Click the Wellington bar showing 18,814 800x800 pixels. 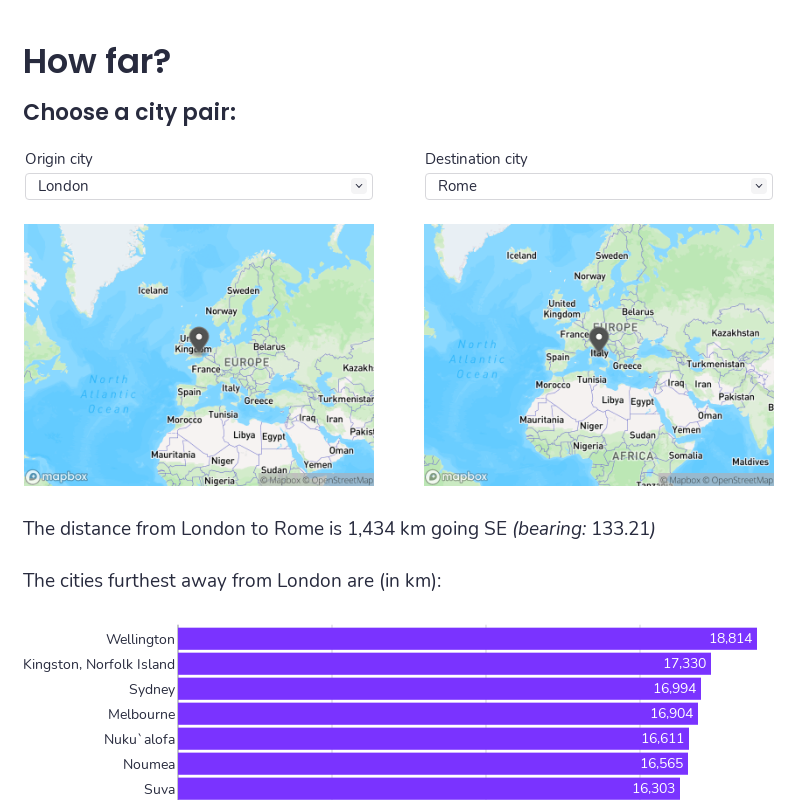tap(467, 639)
